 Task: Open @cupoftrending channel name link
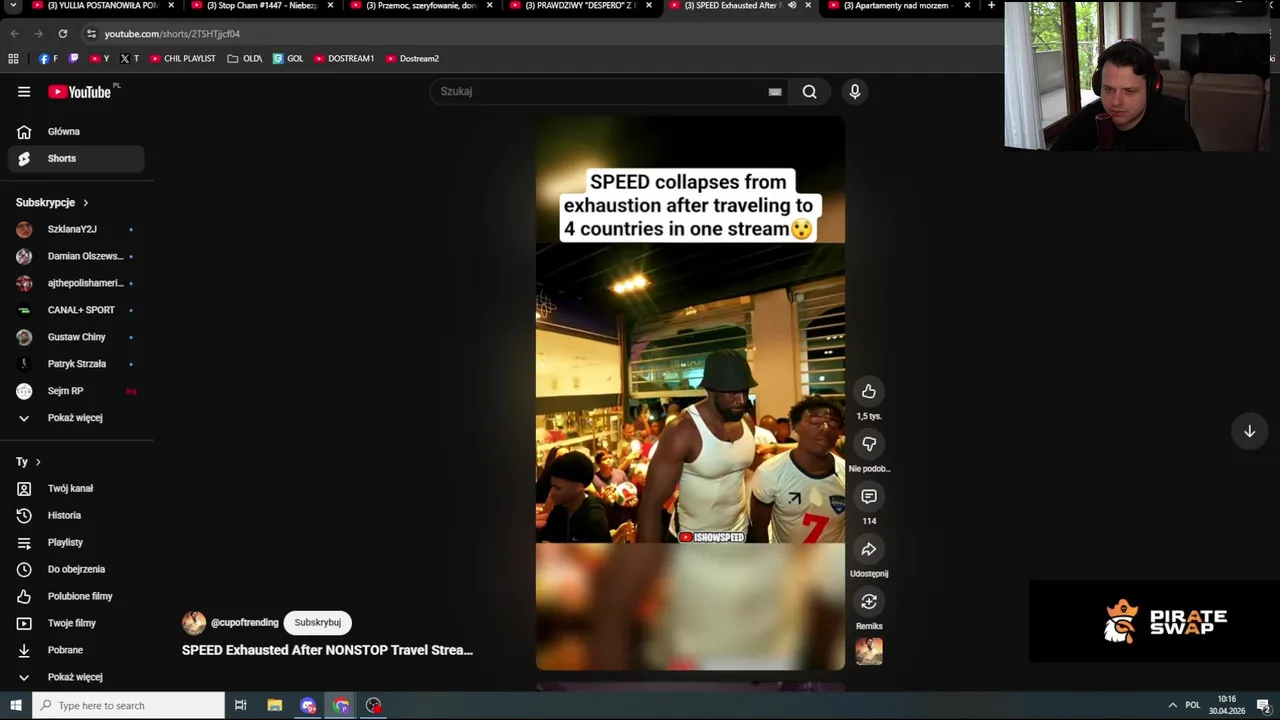(x=244, y=622)
